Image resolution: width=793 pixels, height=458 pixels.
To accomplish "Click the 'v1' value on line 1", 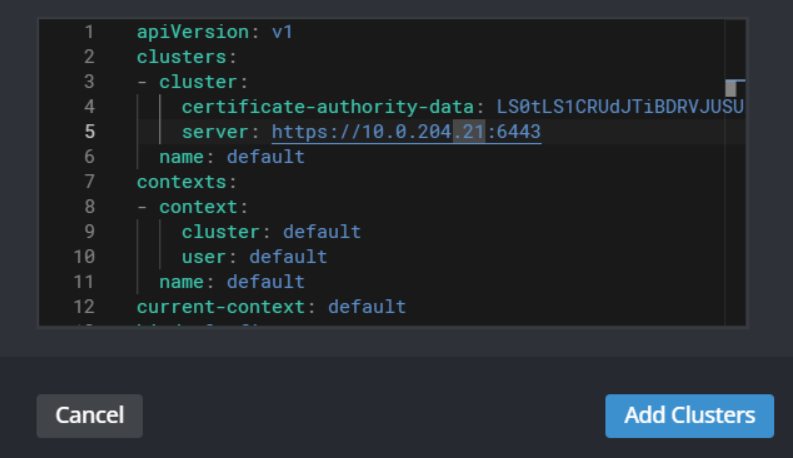I will pos(282,32).
